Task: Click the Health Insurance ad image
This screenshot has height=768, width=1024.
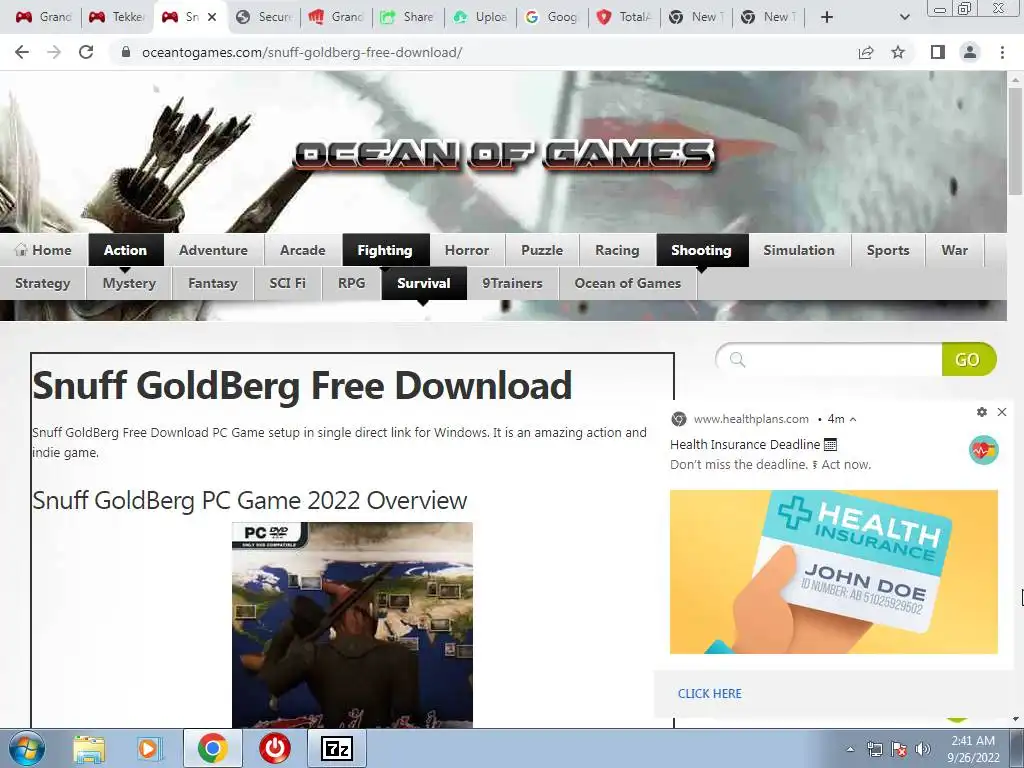Action: click(x=833, y=571)
